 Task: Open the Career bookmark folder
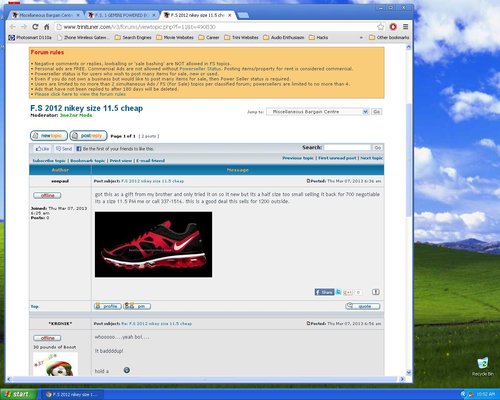209,38
